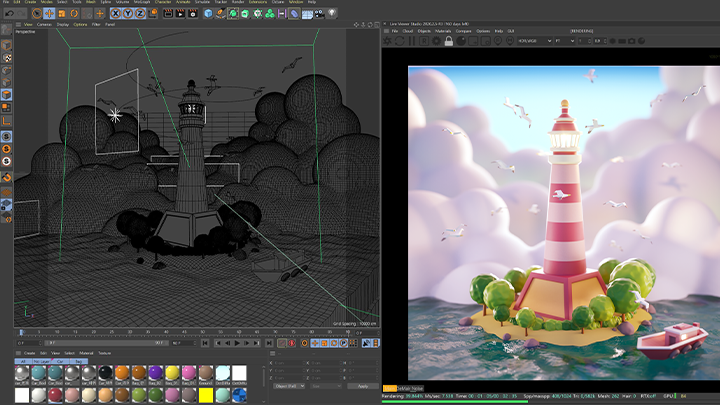
Task: Select the black car material sphere
Action: pyautogui.click(x=105, y=373)
